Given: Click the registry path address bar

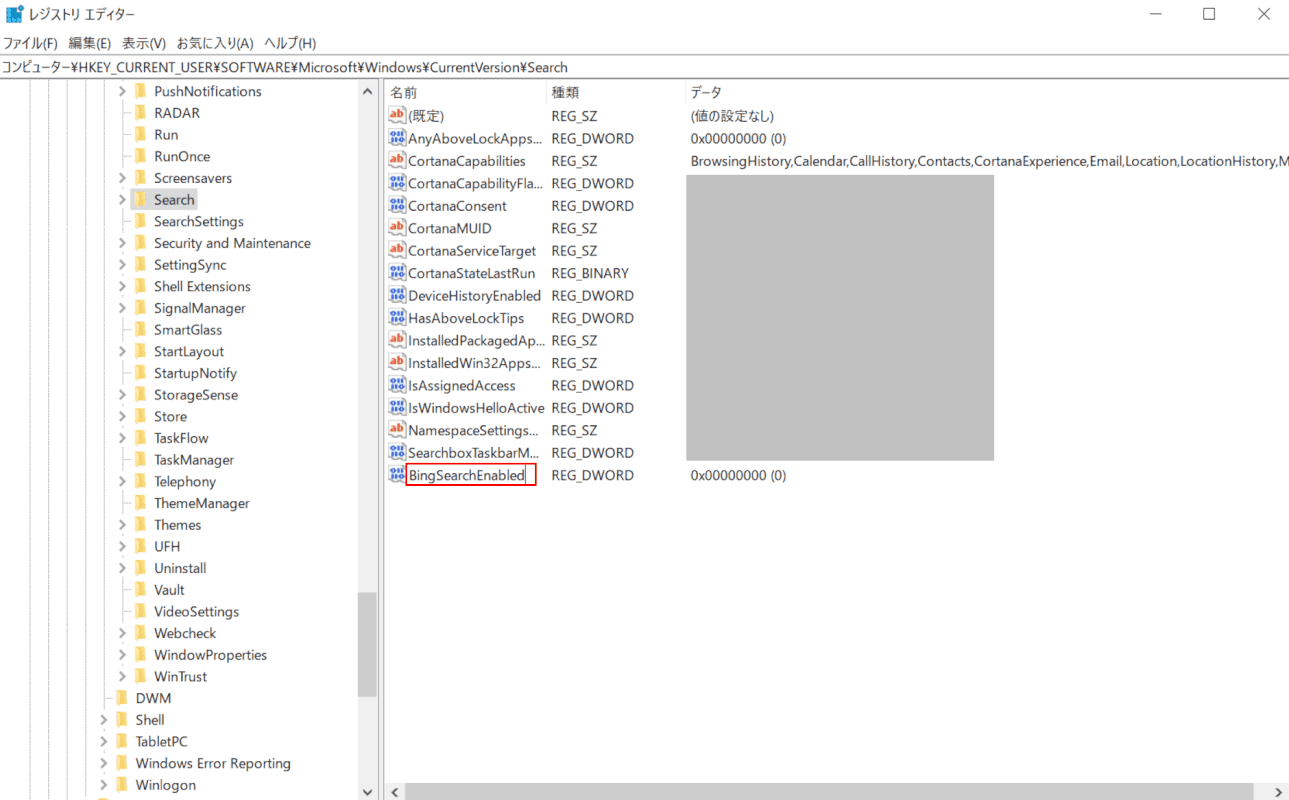Looking at the screenshot, I should click(644, 67).
